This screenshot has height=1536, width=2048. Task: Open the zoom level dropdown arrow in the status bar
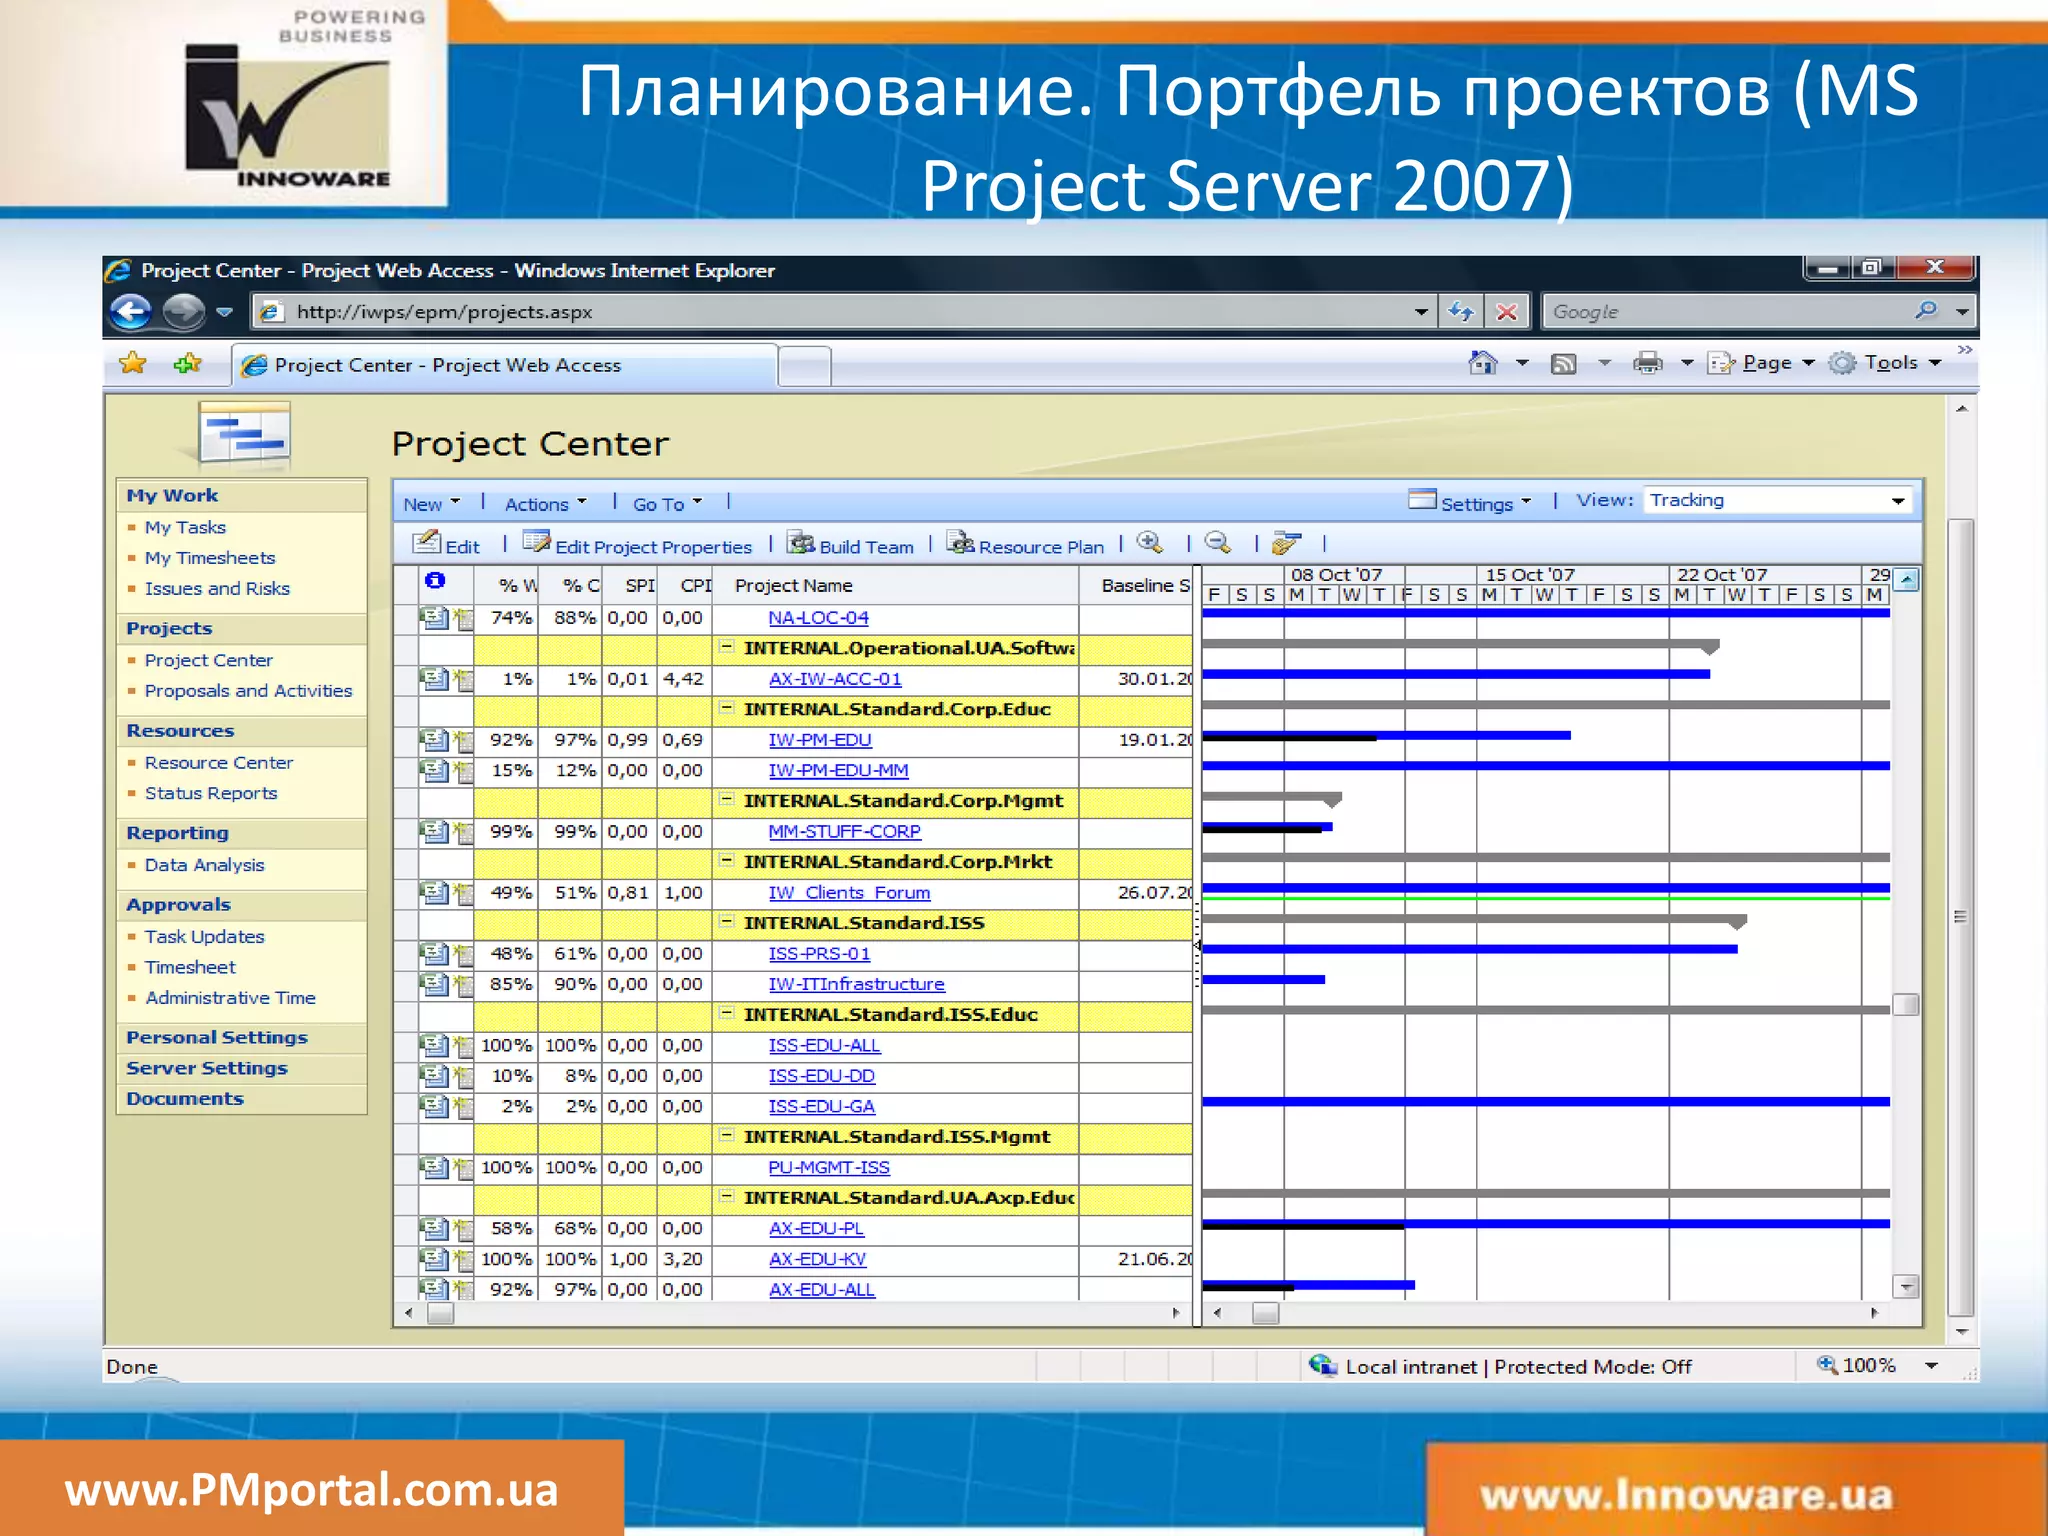pos(1931,1365)
